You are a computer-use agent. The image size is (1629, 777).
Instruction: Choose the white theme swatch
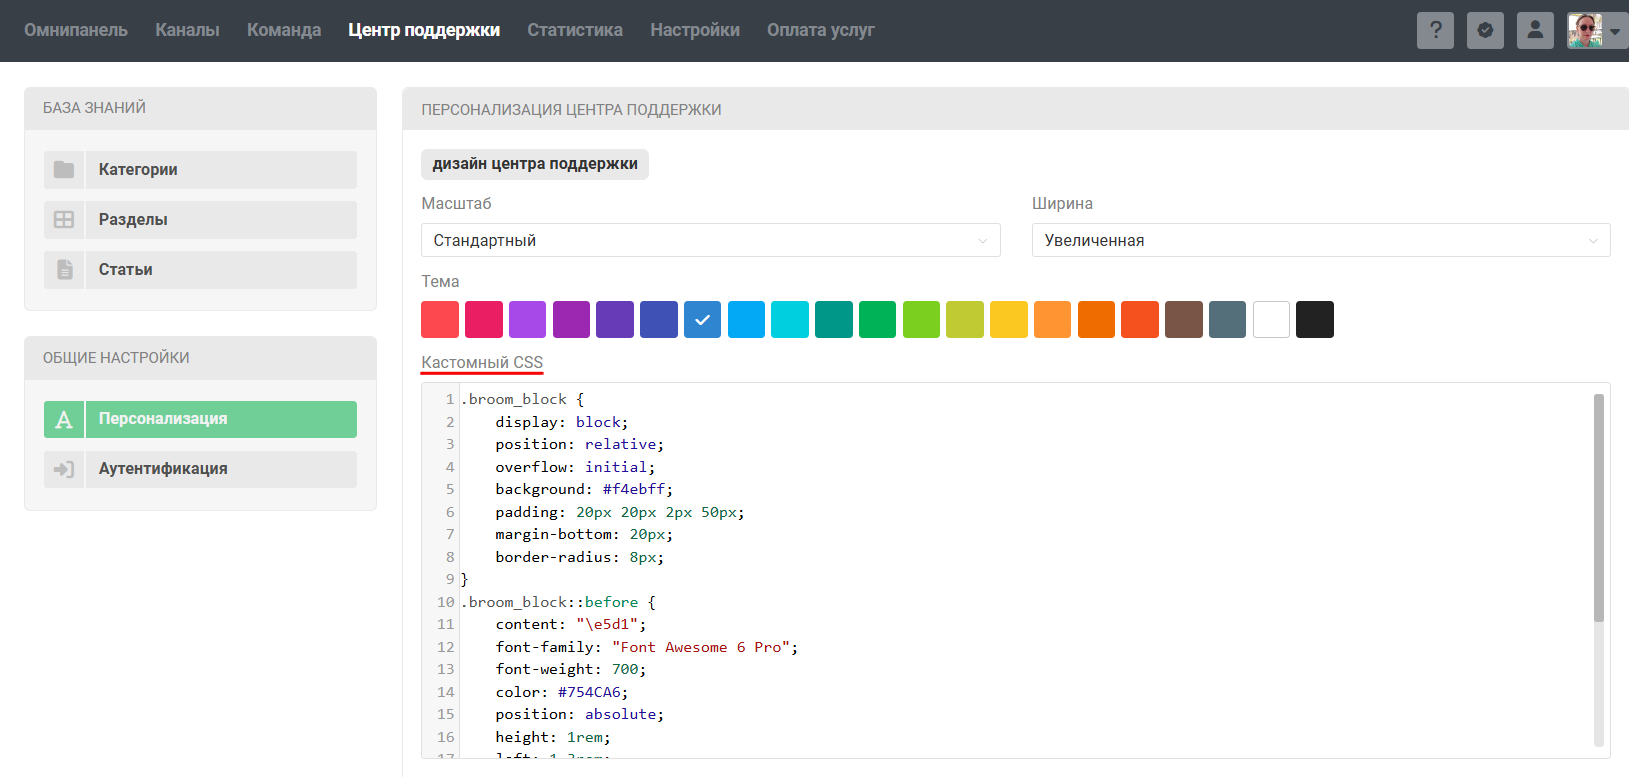click(x=1271, y=320)
